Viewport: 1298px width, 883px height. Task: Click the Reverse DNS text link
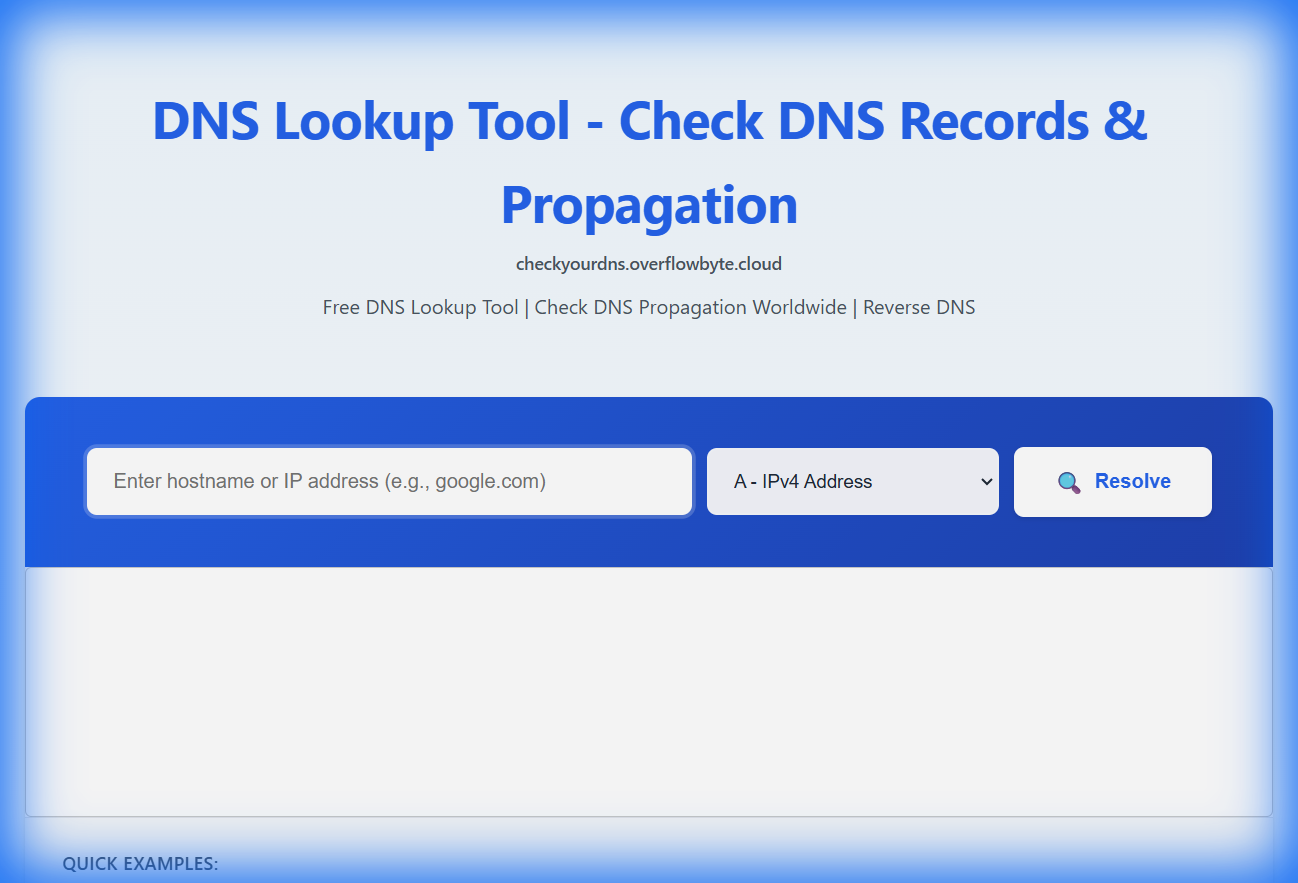(919, 307)
